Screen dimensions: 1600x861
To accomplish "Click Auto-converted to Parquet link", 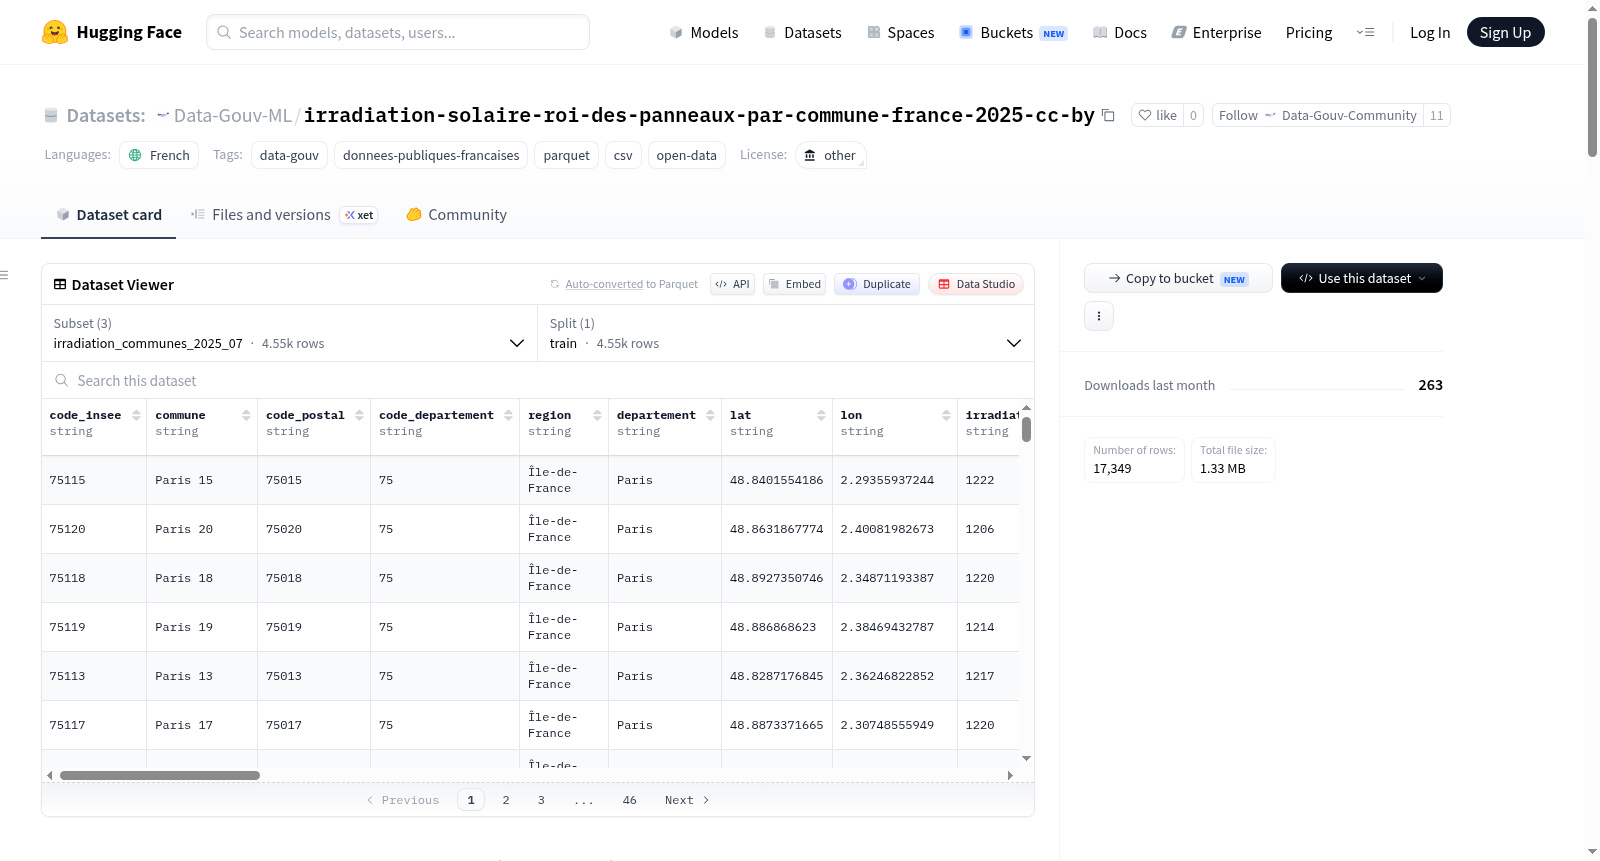I will tap(631, 284).
